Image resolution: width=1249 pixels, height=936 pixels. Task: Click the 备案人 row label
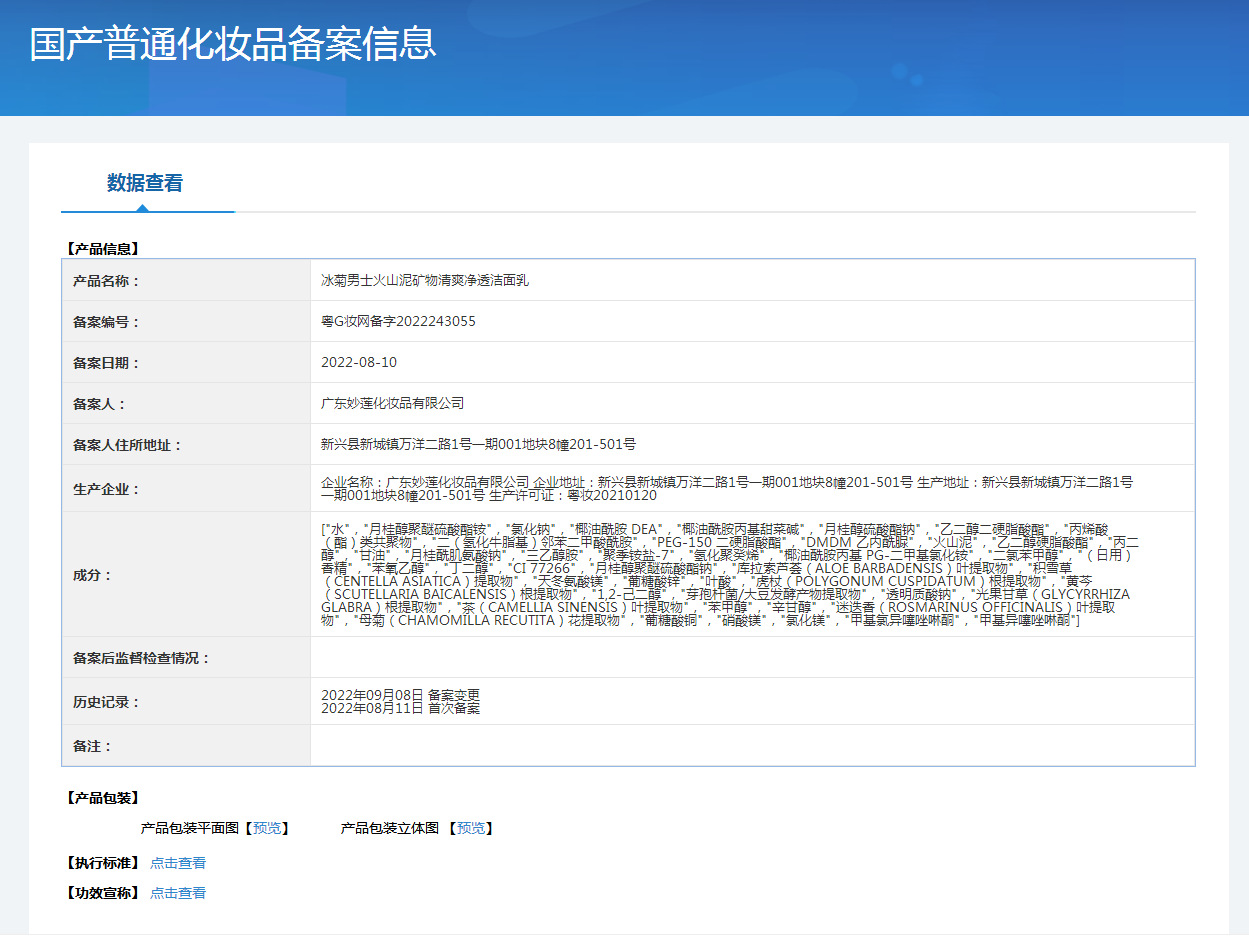(x=100, y=404)
